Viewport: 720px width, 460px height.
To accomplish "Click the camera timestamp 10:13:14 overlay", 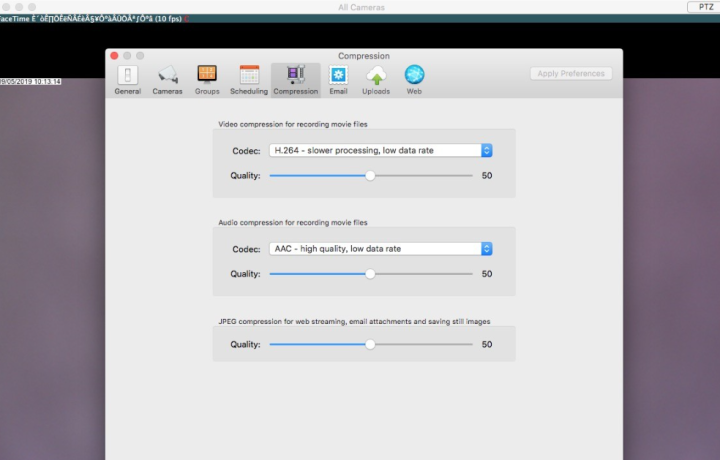I will [30, 82].
